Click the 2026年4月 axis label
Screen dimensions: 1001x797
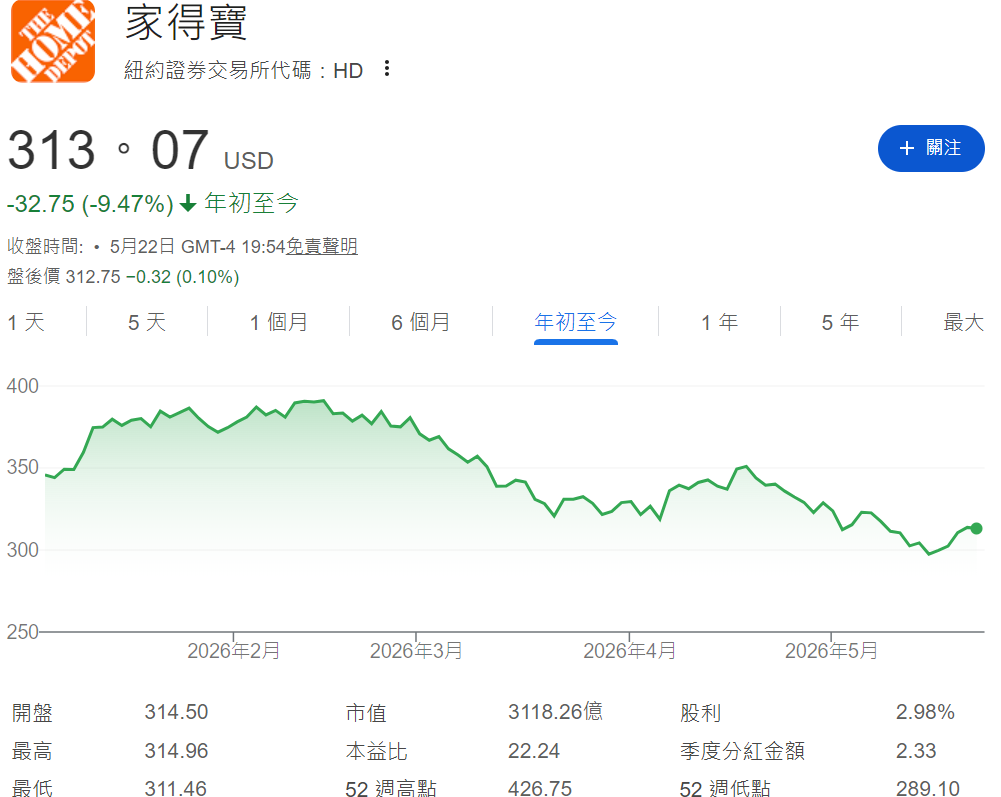629,651
